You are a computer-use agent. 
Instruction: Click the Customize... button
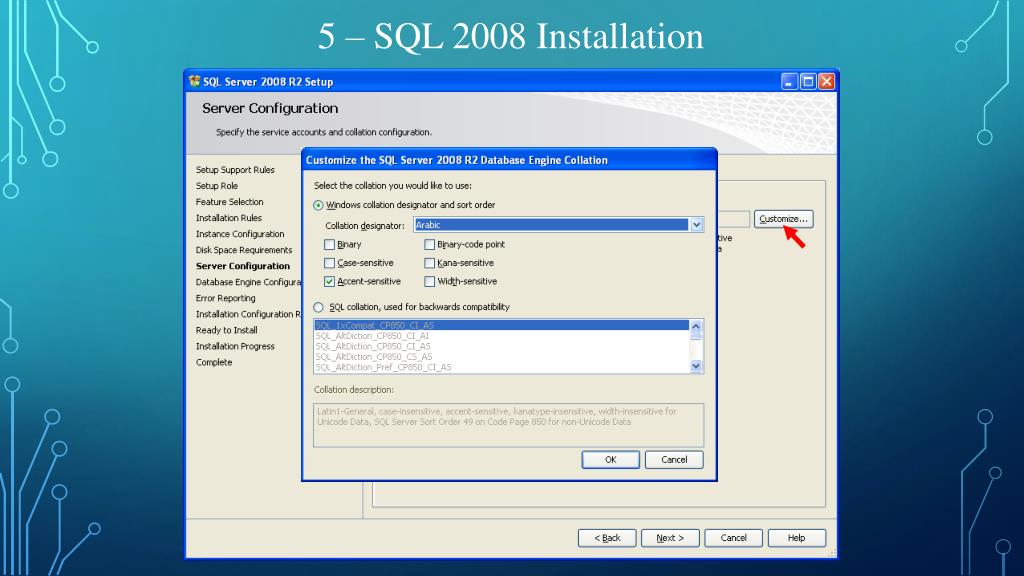[784, 219]
